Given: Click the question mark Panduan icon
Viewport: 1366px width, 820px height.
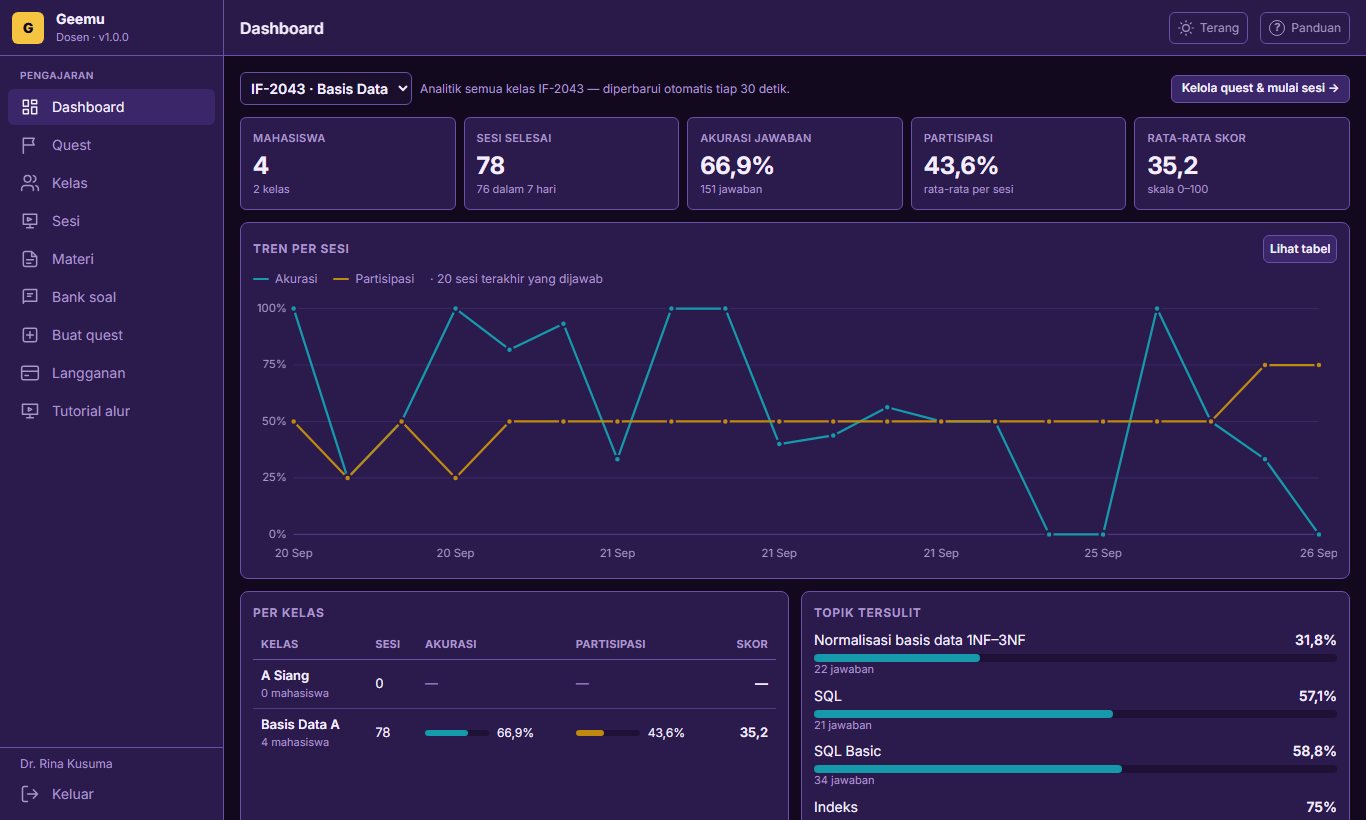Looking at the screenshot, I should point(1277,28).
